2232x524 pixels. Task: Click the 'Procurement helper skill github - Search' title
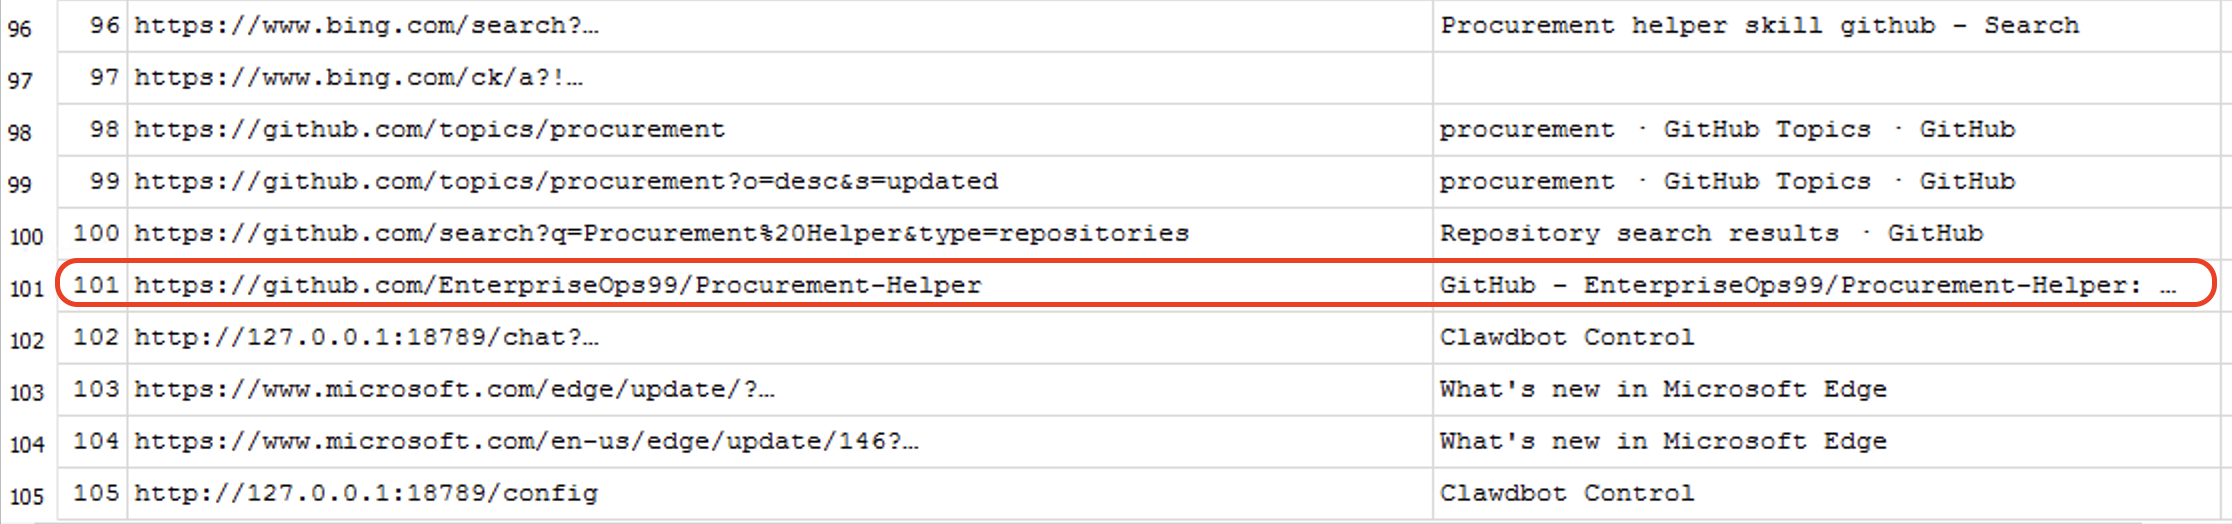(1759, 26)
